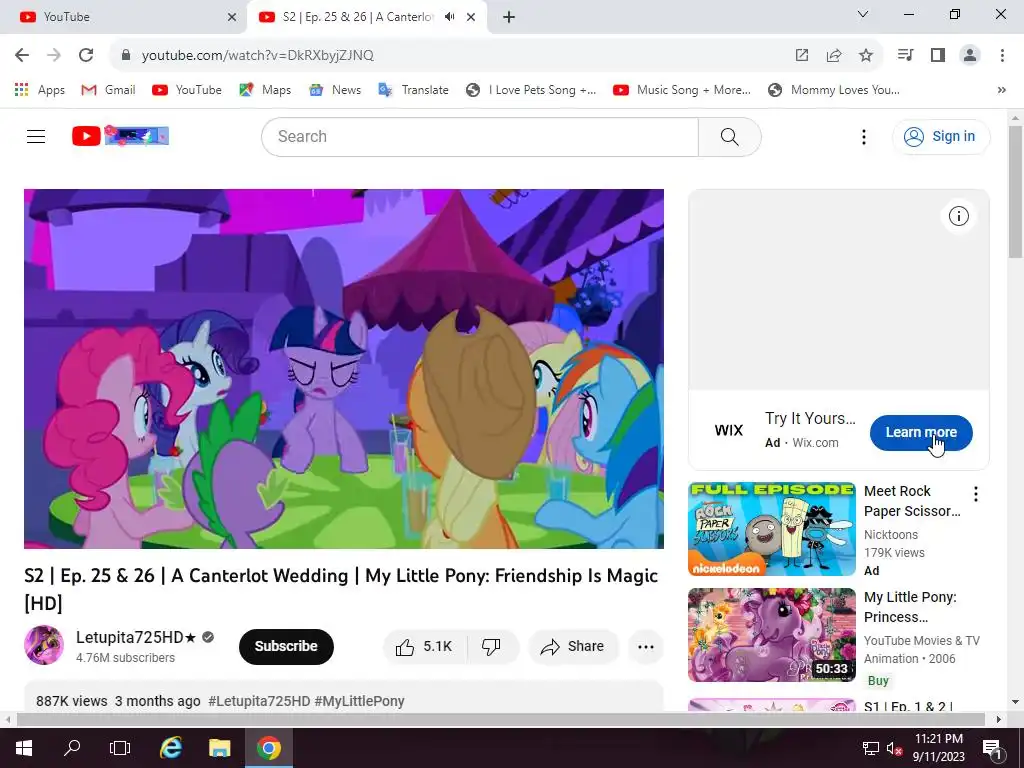
Task: Click the muted volume tray icon
Action: pyautogui.click(x=894, y=748)
